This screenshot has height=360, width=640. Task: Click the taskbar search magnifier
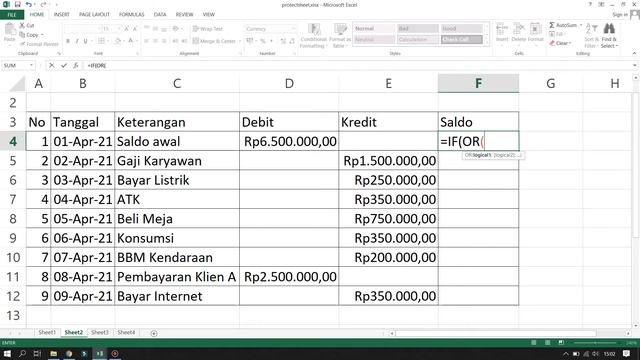[22, 353]
